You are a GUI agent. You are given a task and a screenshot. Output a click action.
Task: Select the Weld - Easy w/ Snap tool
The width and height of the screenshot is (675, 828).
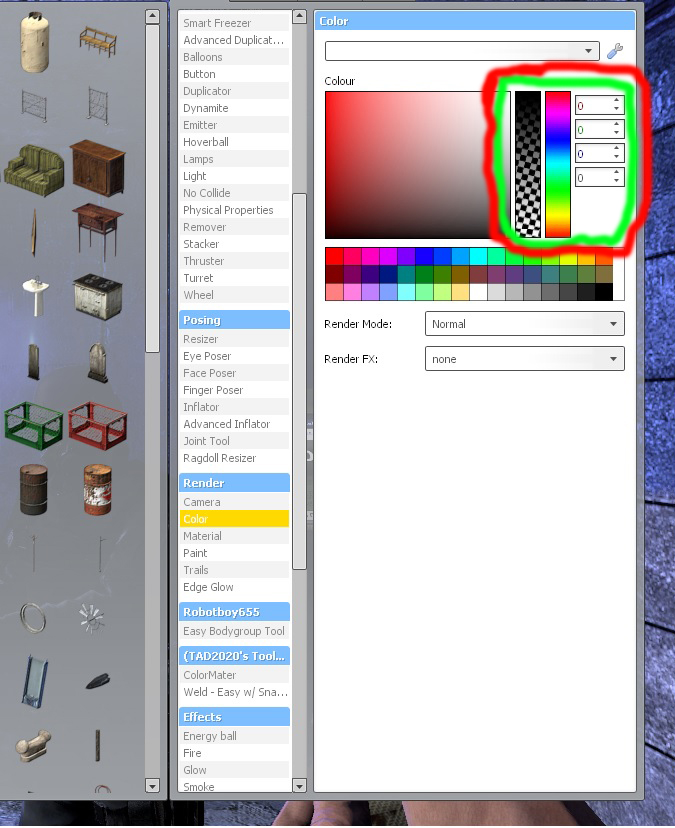pos(235,692)
